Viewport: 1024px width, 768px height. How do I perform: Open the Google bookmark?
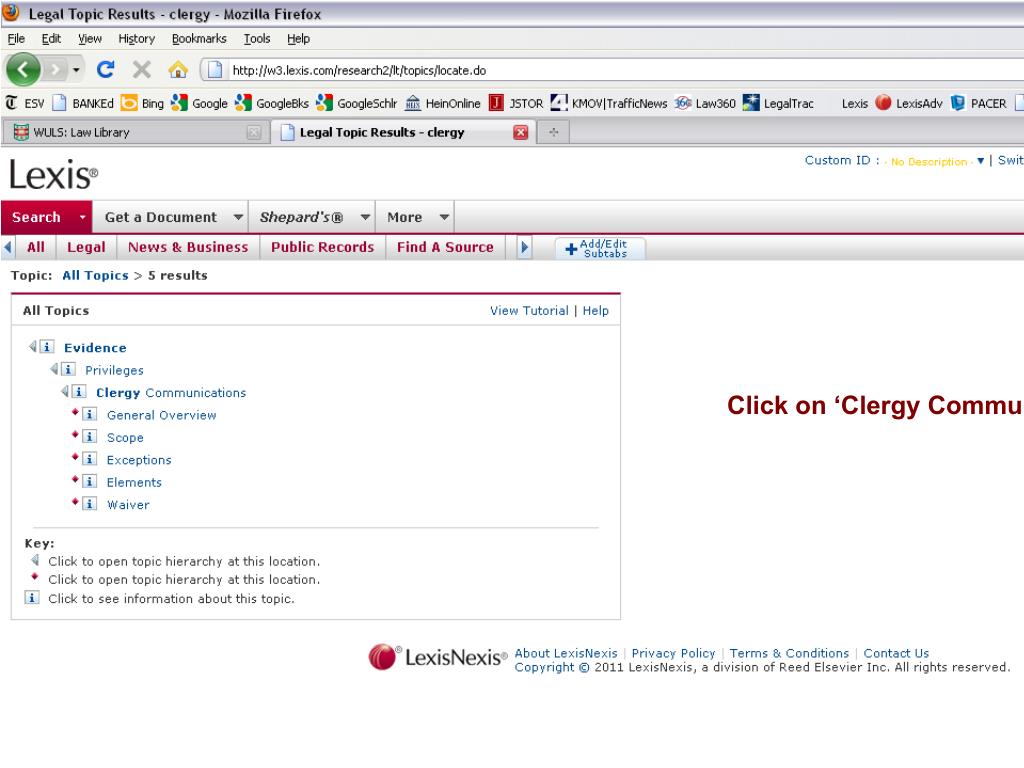point(199,103)
